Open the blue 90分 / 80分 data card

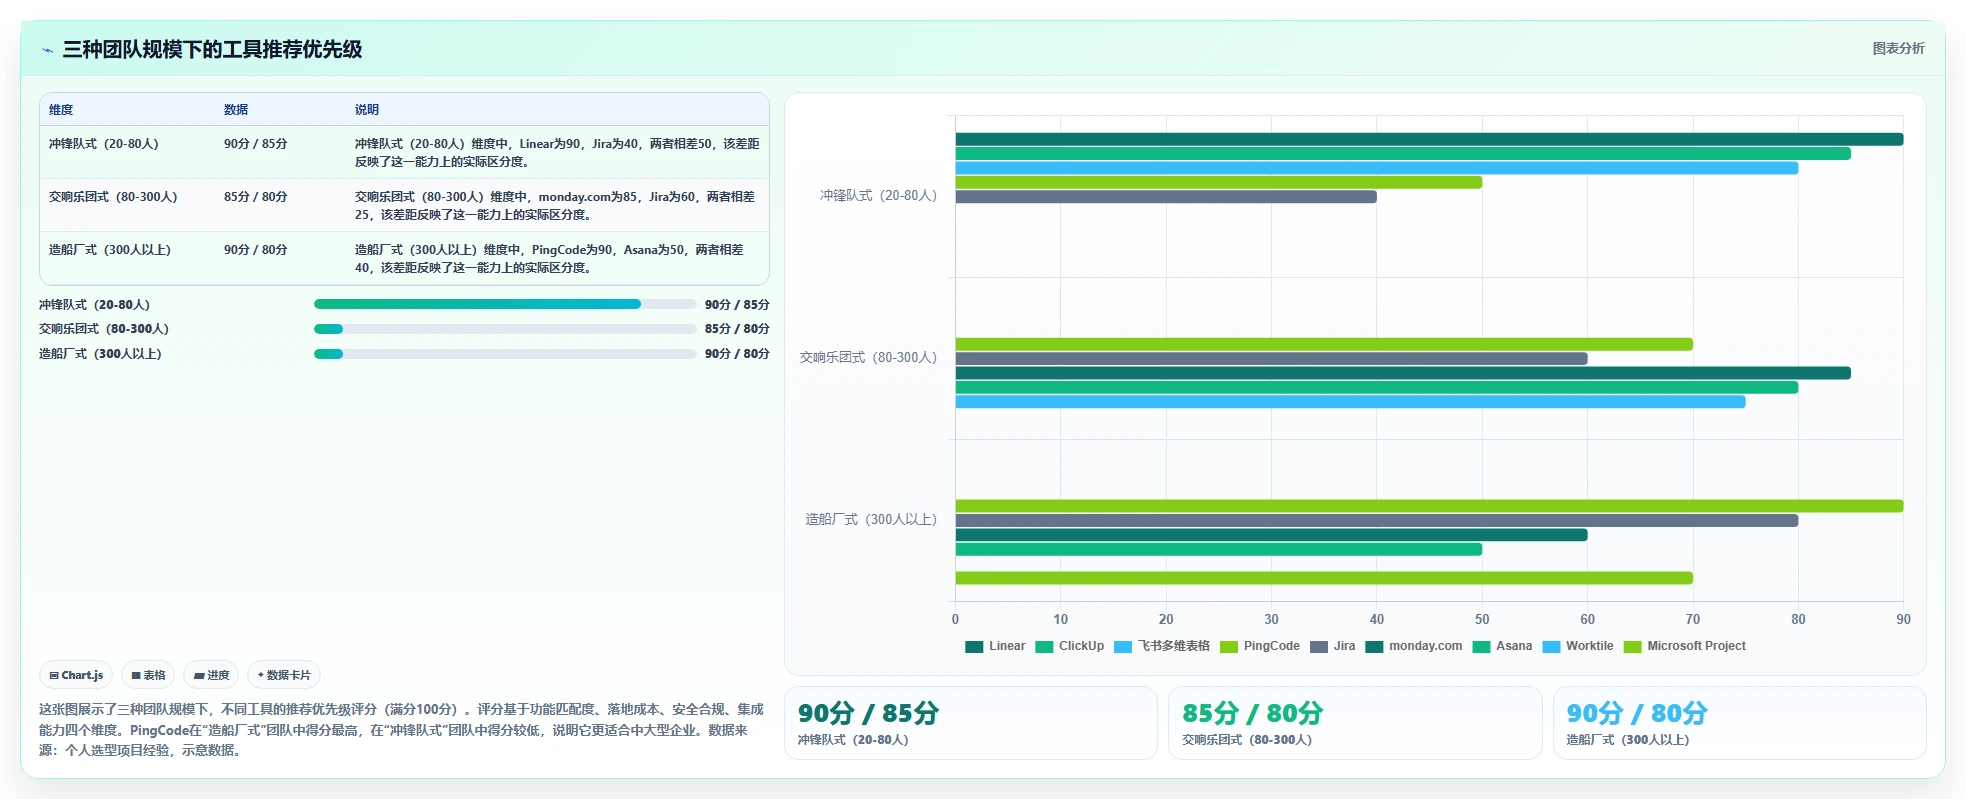coord(1739,723)
